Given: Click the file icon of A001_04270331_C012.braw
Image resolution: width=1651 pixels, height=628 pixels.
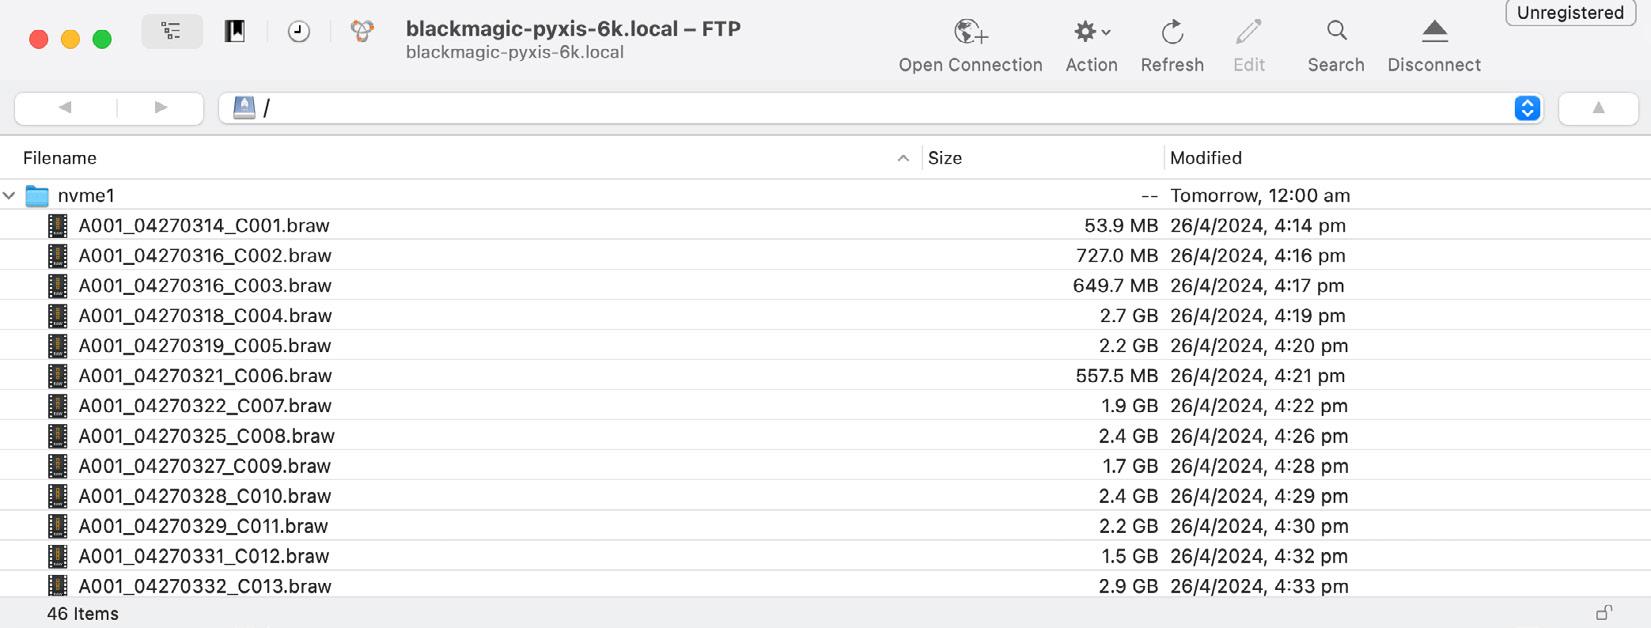Looking at the screenshot, I should tap(58, 556).
